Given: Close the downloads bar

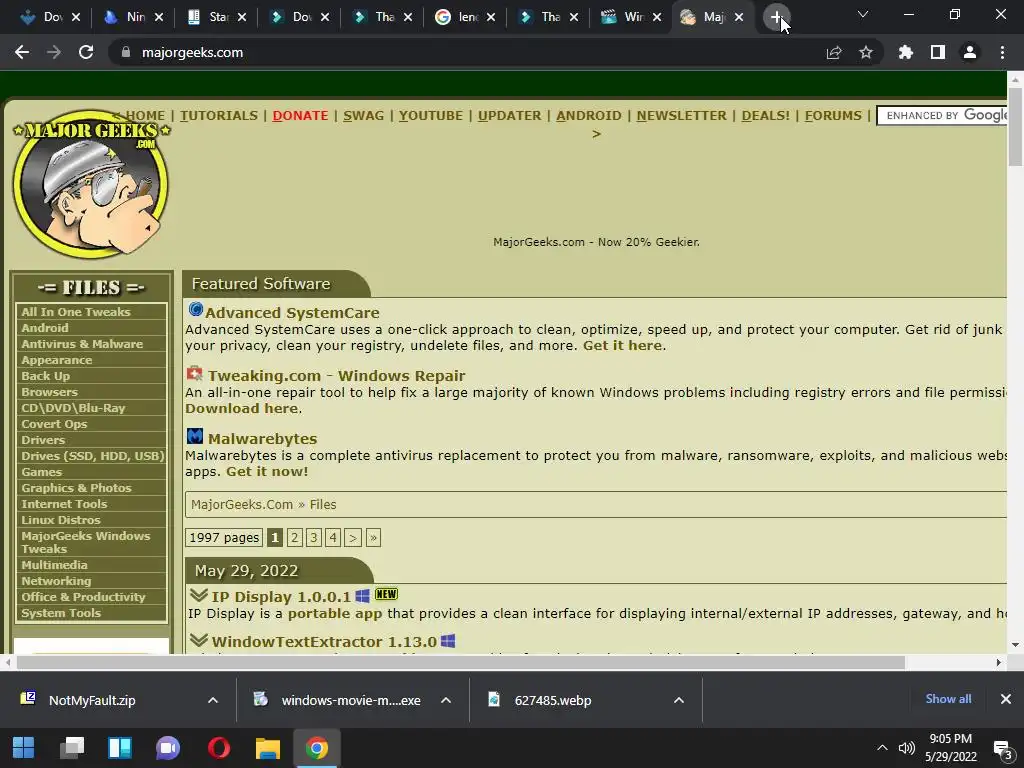Looking at the screenshot, I should pyautogui.click(x=1006, y=699).
